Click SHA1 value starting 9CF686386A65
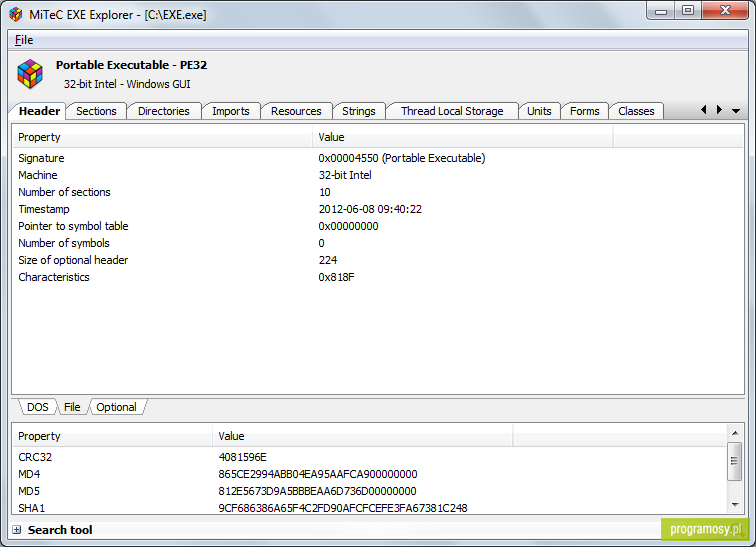This screenshot has height=547, width=756. click(x=343, y=508)
